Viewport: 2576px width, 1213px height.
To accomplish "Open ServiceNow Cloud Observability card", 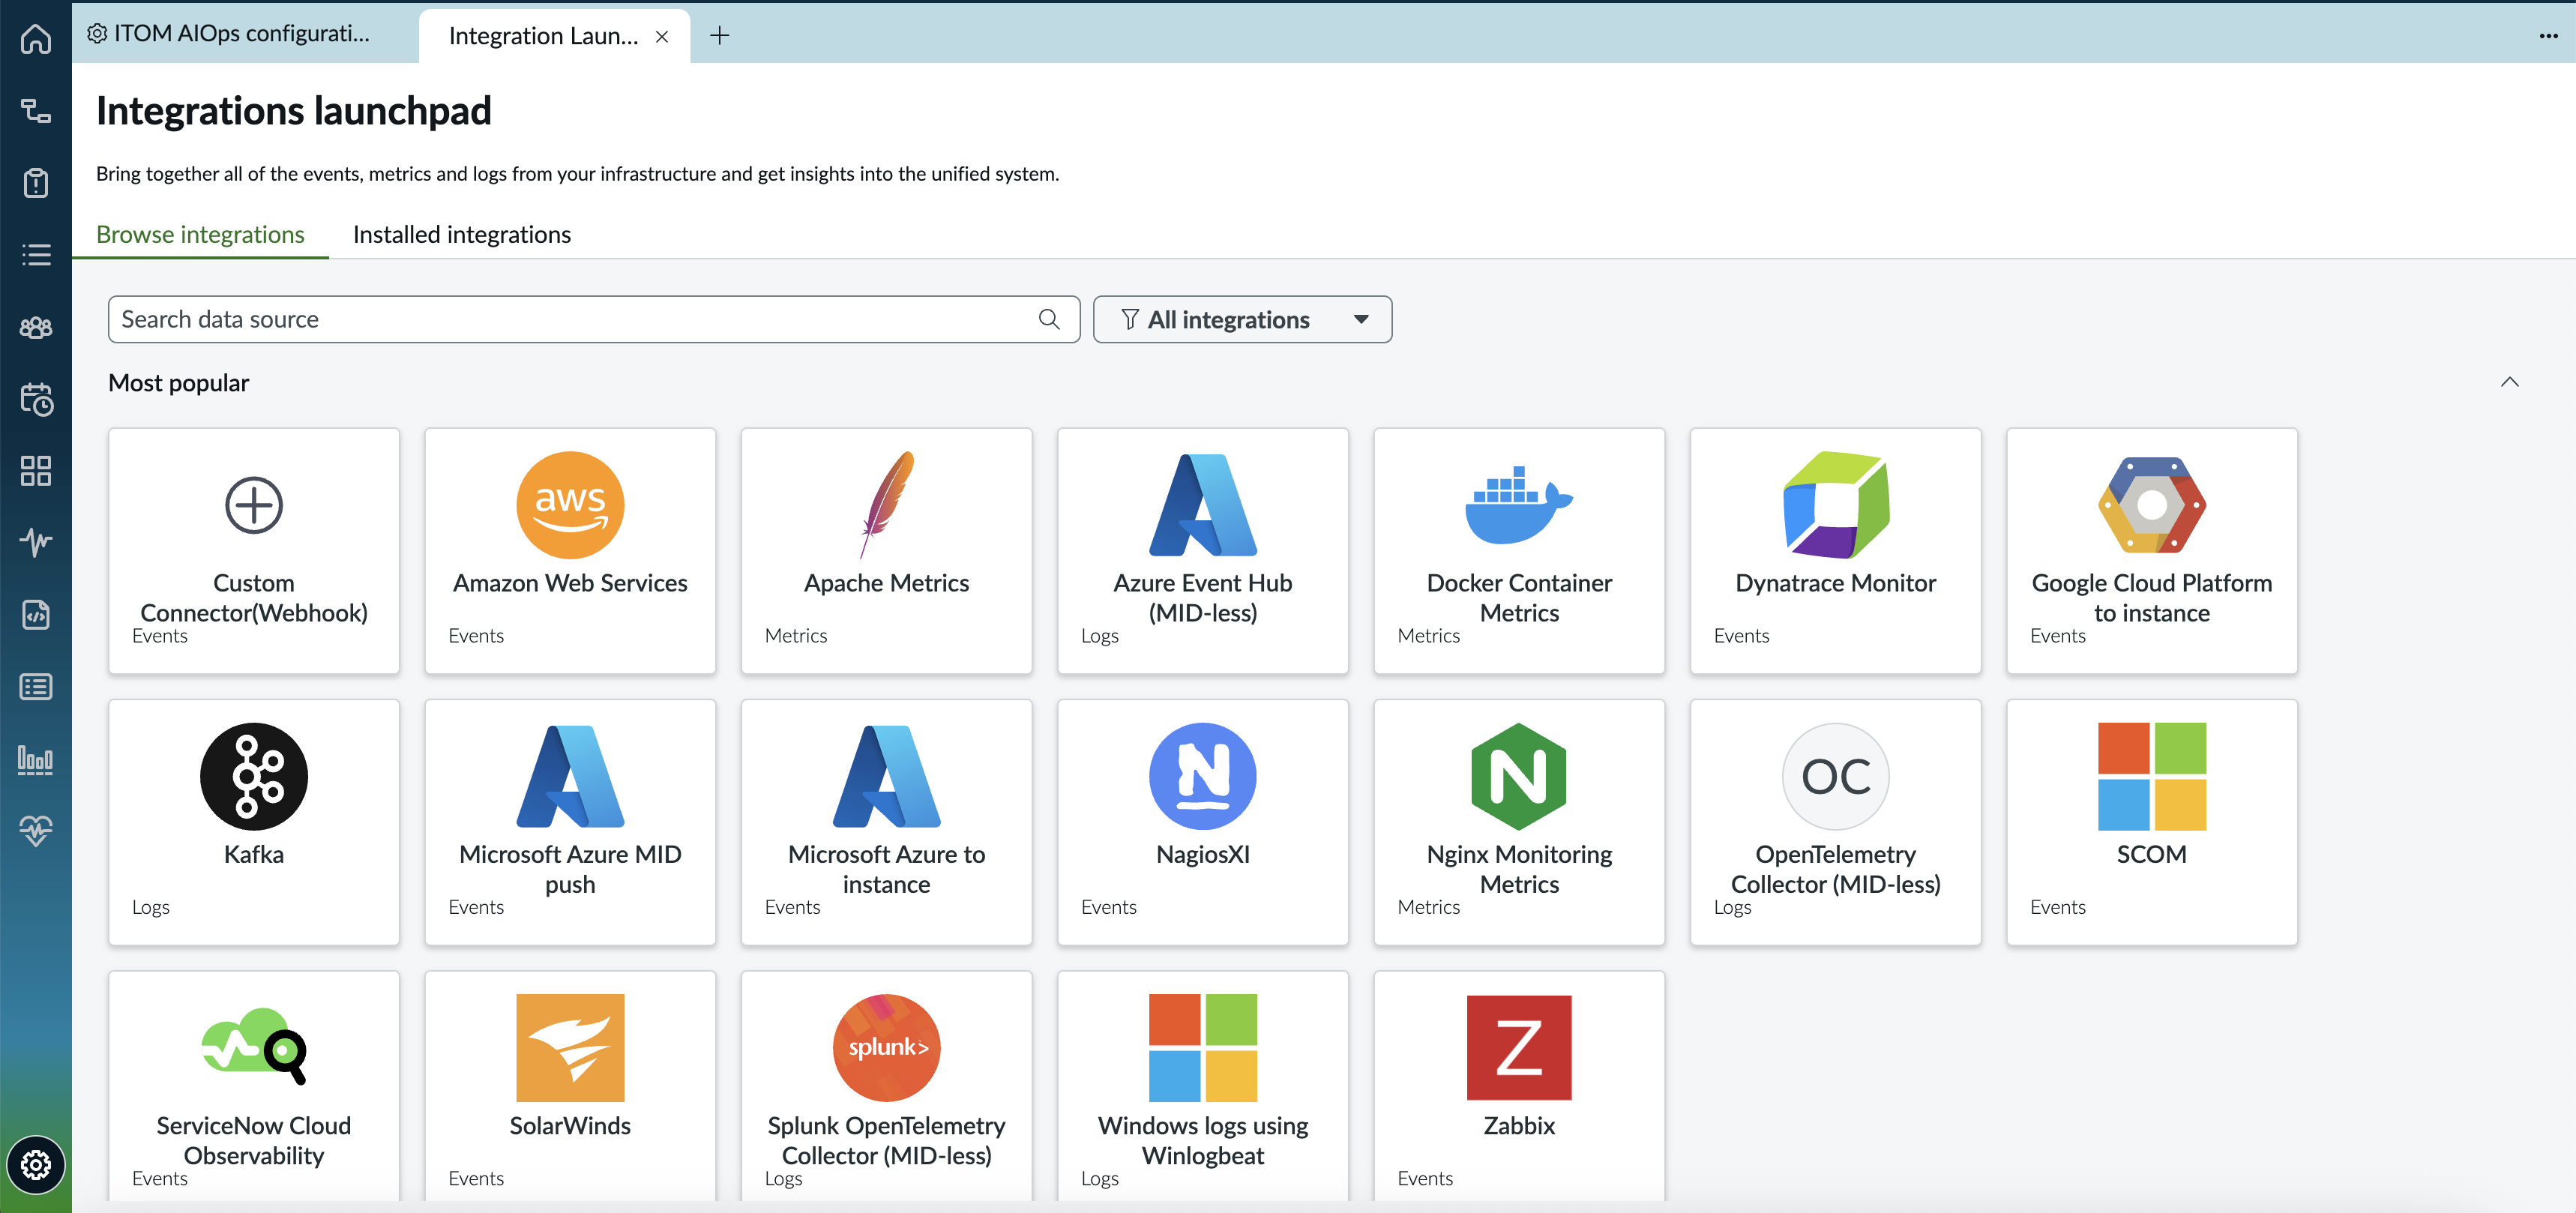I will (x=254, y=1086).
